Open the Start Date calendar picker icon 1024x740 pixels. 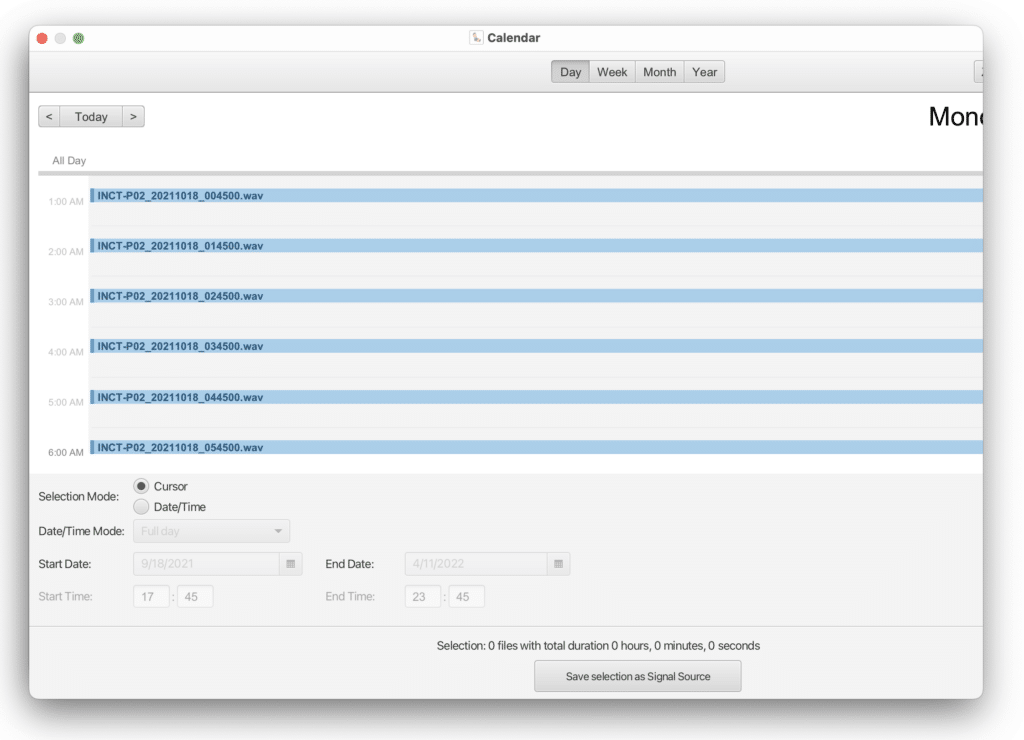tap(290, 564)
